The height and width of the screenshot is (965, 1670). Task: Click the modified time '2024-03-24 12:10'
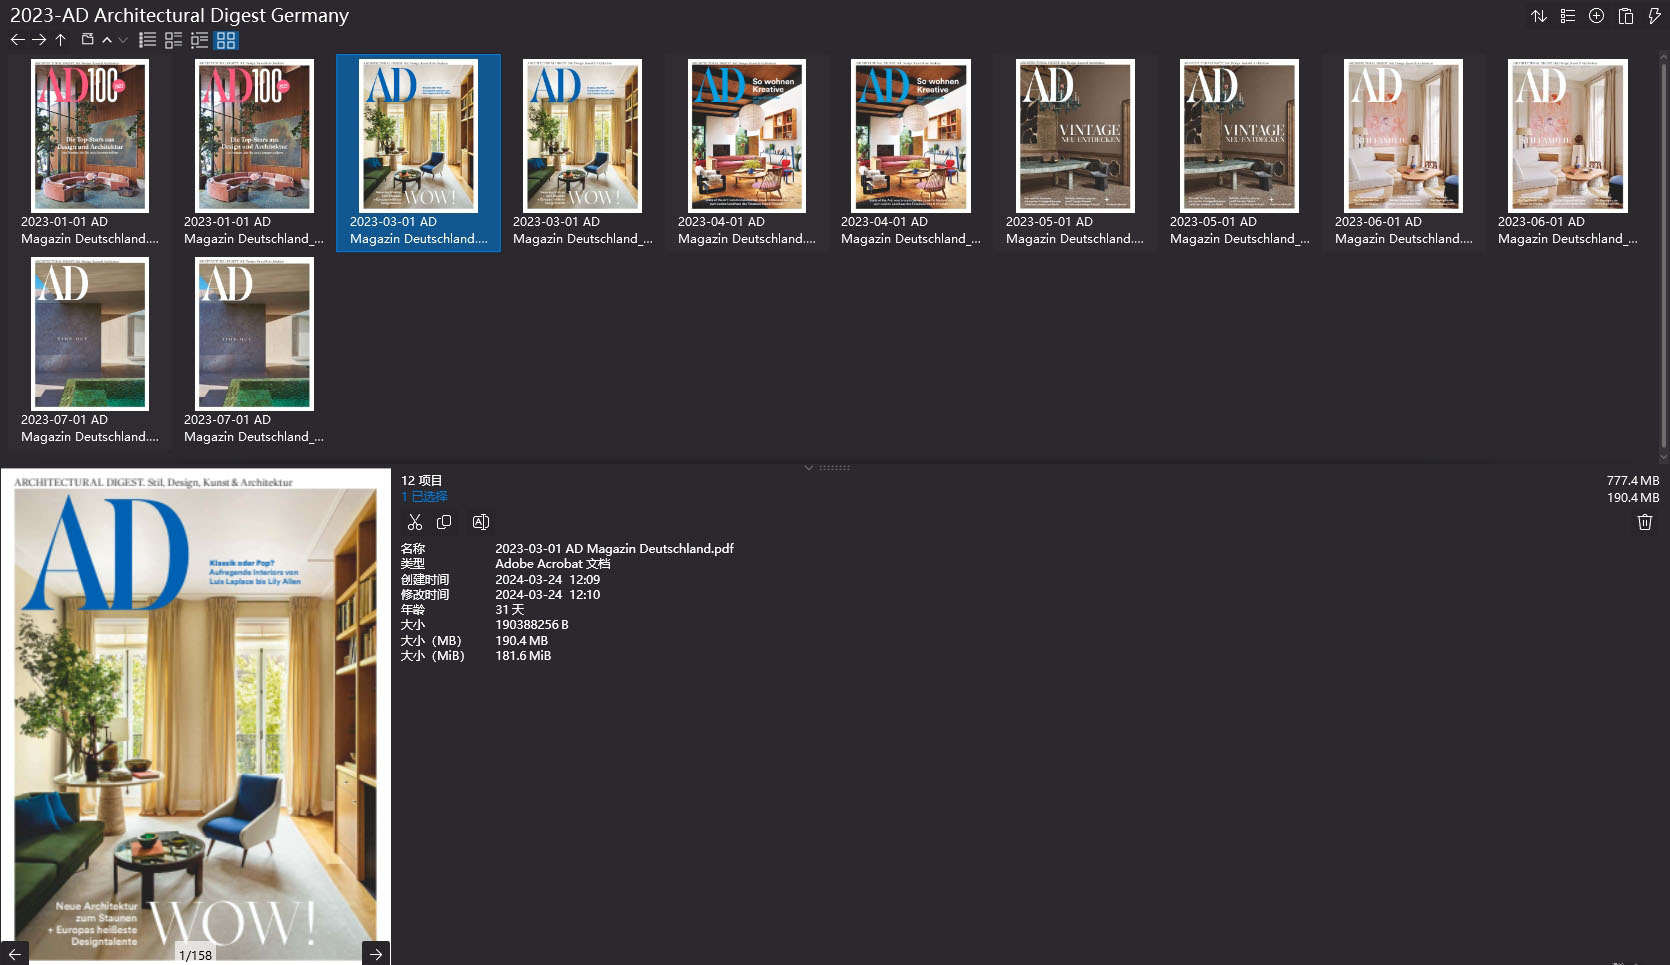coord(548,595)
